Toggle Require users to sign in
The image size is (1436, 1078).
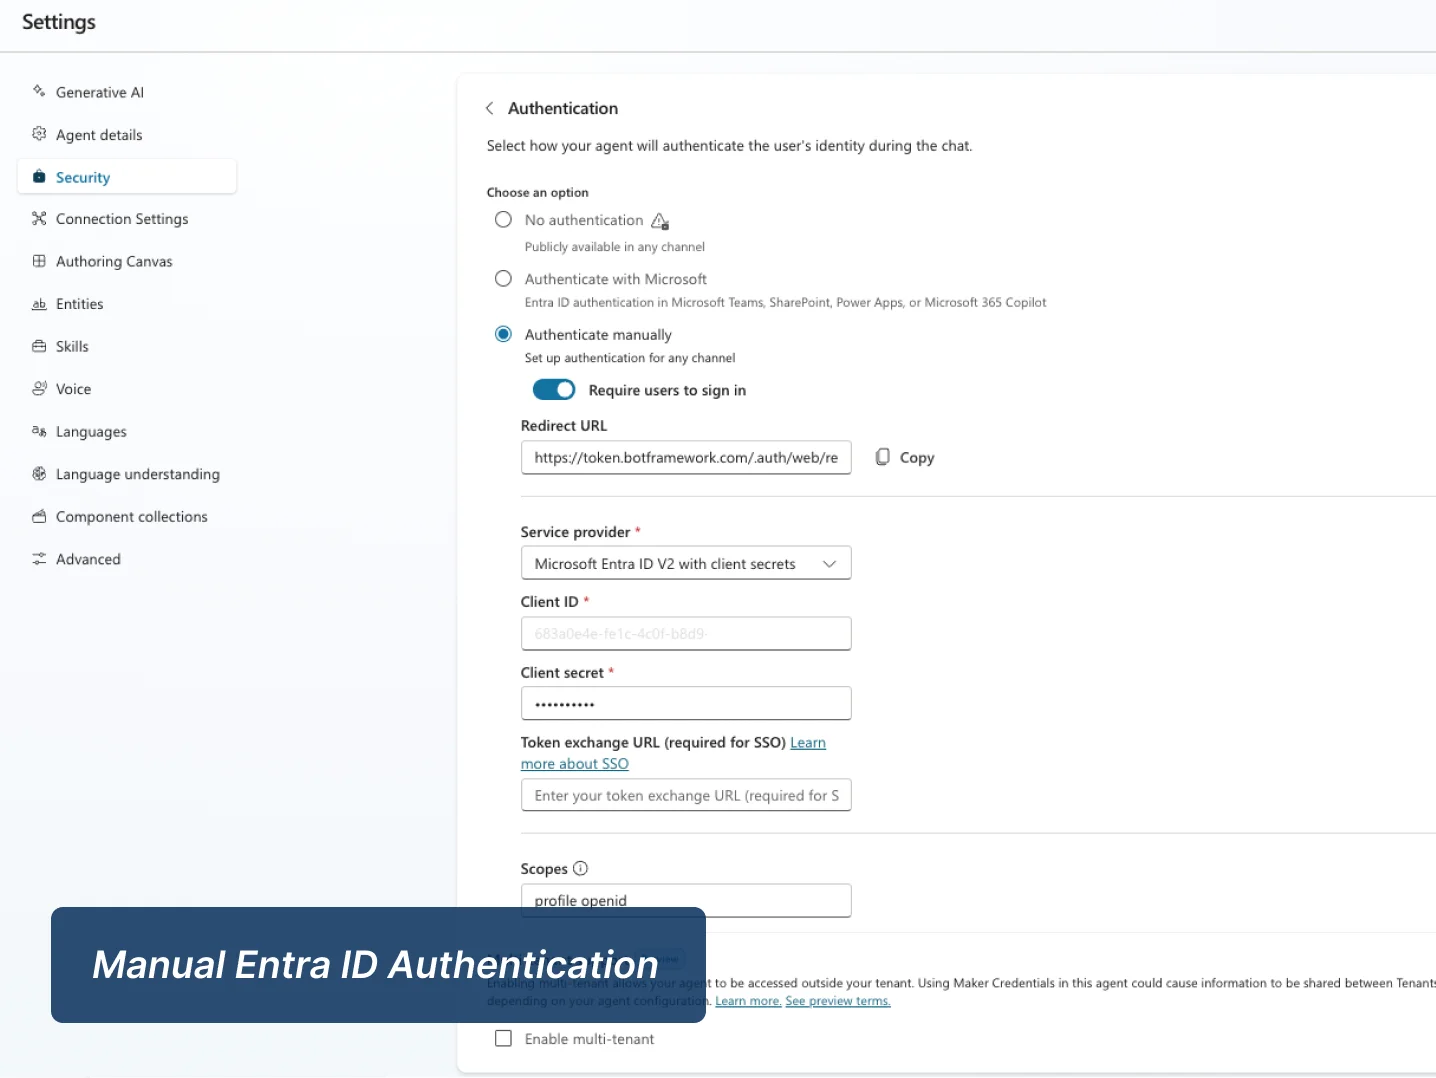[554, 389]
